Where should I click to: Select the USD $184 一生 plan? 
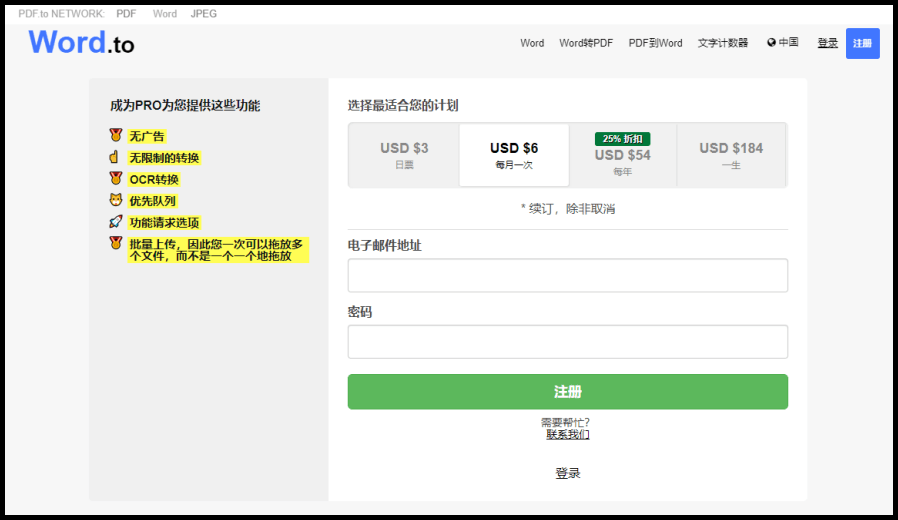click(731, 155)
